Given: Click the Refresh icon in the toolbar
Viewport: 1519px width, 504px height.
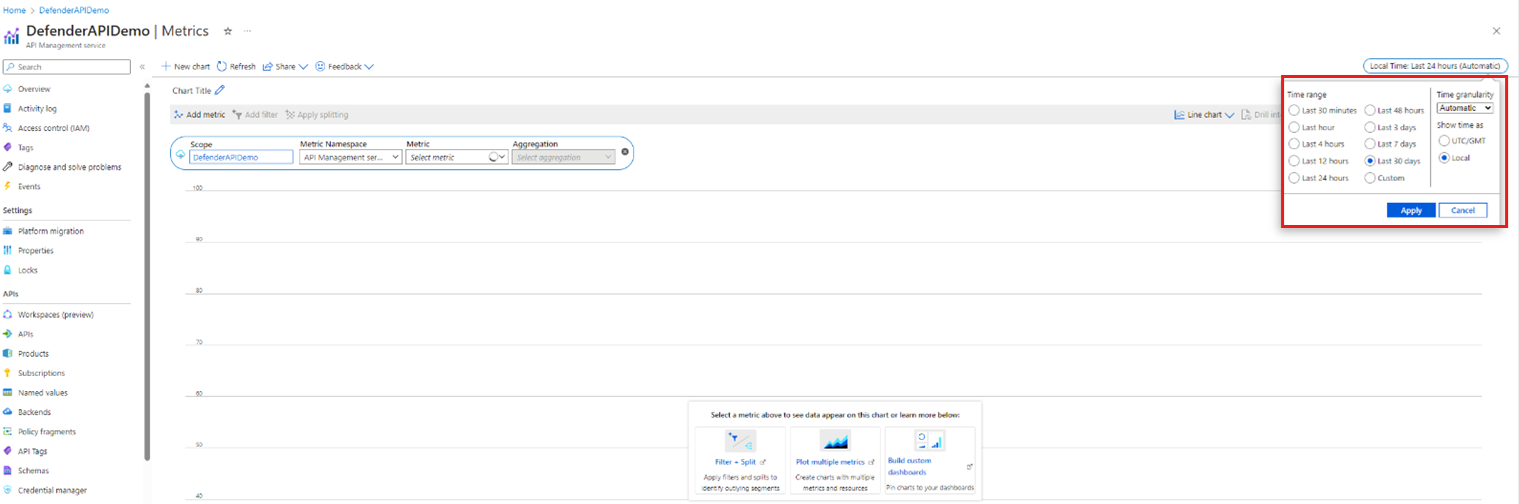Looking at the screenshot, I should pyautogui.click(x=221, y=67).
